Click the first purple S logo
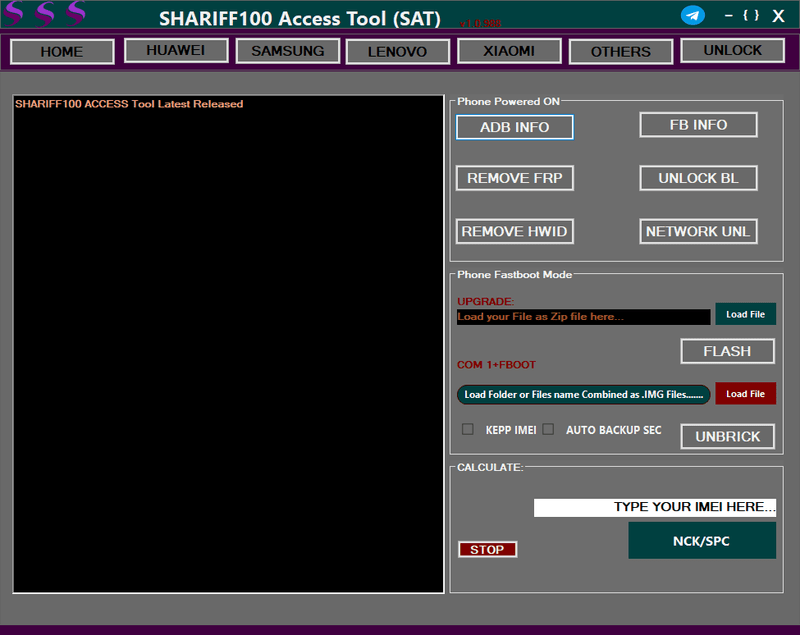Image resolution: width=800 pixels, height=635 pixels. click(15, 14)
